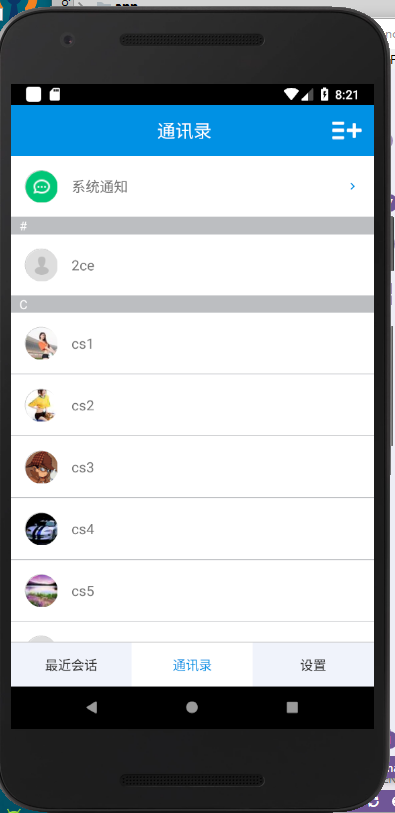Tap the Android recent apps square button
The width and height of the screenshot is (395, 813).
pos(292,707)
